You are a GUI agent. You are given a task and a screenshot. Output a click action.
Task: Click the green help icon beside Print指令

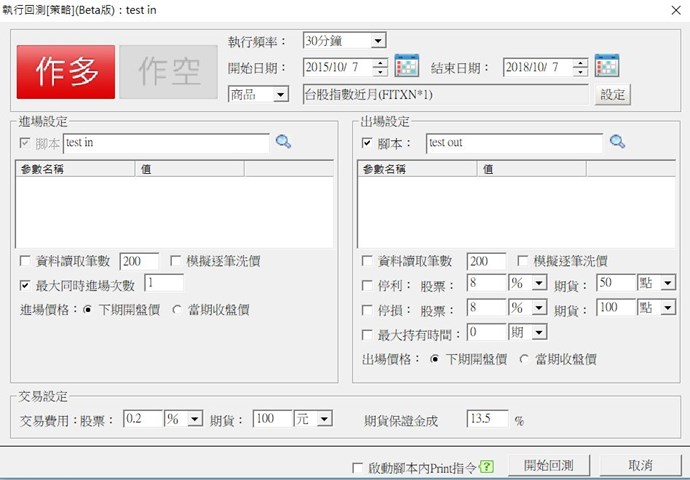487,466
